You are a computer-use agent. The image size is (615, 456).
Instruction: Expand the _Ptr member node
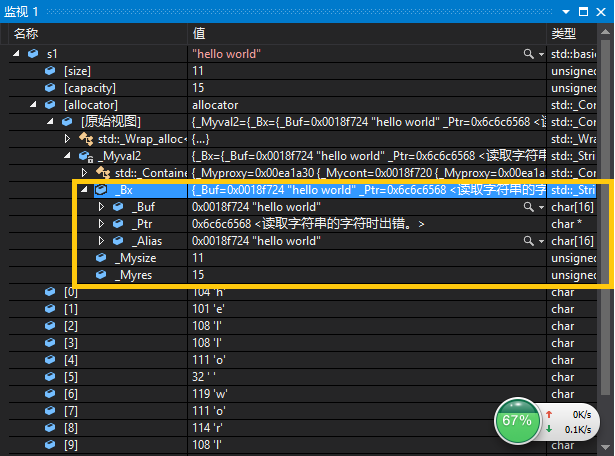101,223
